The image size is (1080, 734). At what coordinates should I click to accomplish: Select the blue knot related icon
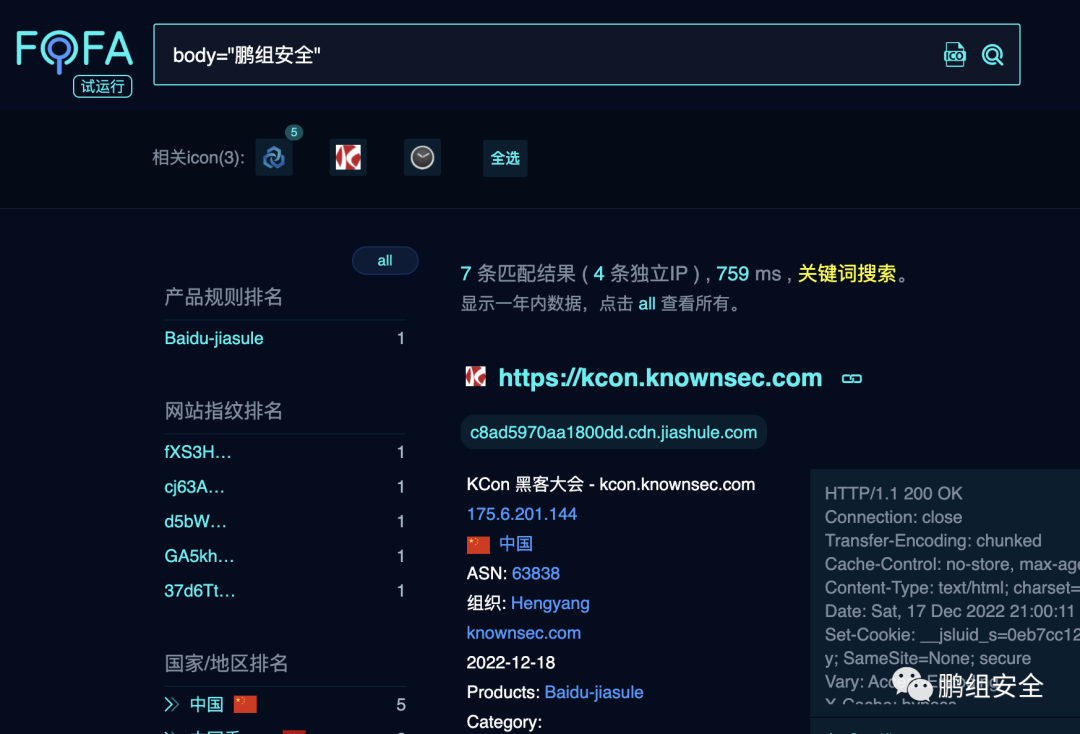[274, 158]
